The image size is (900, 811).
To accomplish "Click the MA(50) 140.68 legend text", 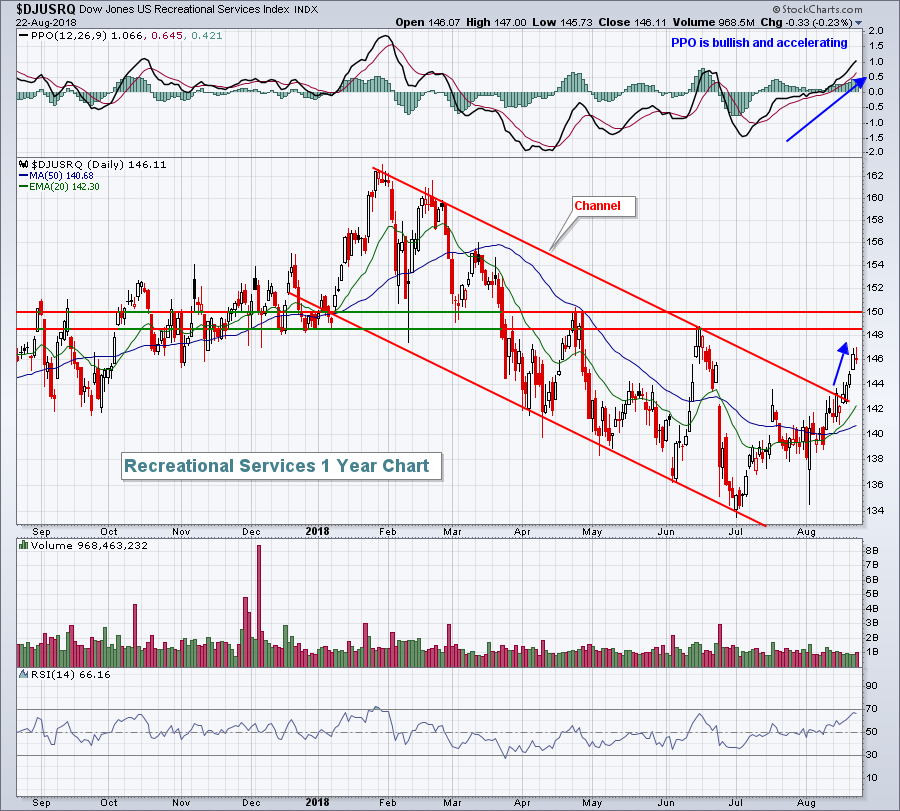I will pos(61,176).
